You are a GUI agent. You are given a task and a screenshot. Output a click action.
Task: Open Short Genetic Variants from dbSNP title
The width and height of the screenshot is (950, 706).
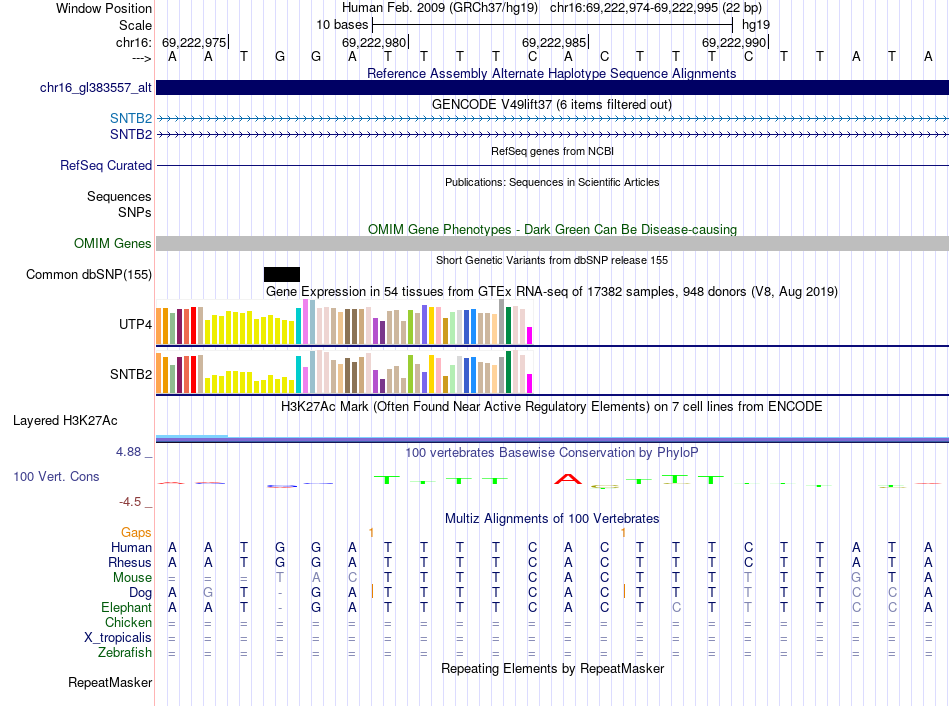pyautogui.click(x=552, y=260)
